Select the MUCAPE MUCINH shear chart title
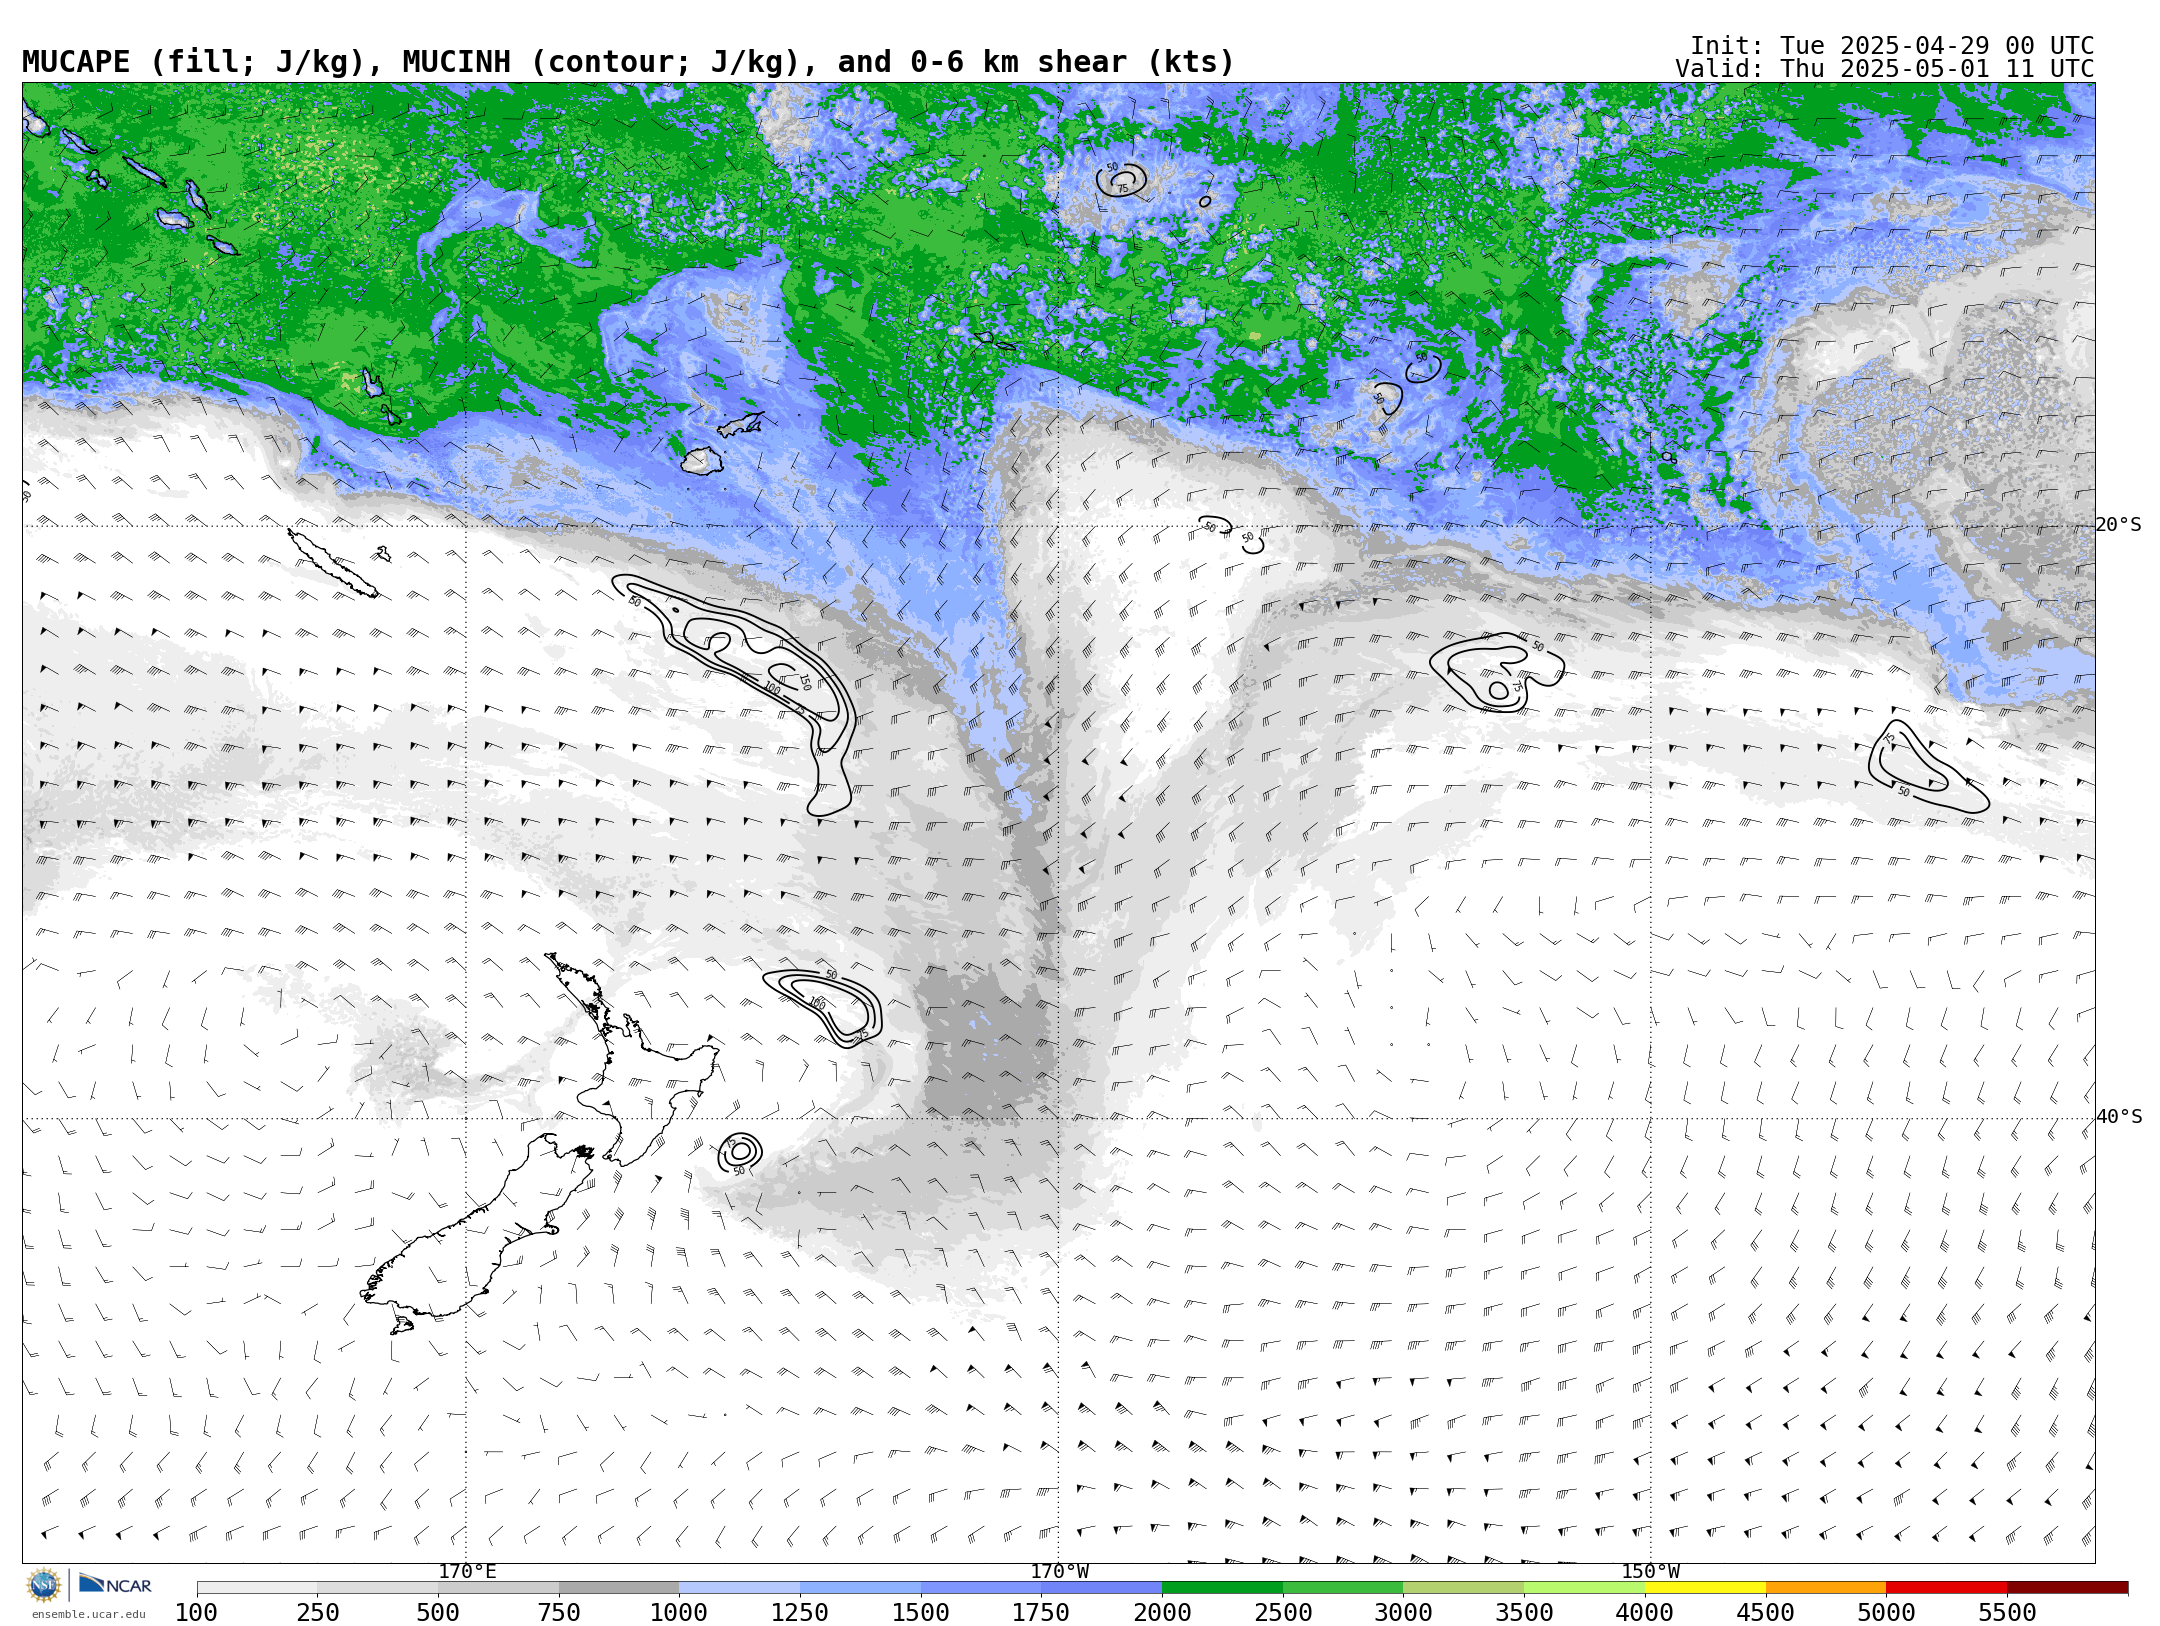This screenshot has height=1626, width=2160. [x=628, y=62]
